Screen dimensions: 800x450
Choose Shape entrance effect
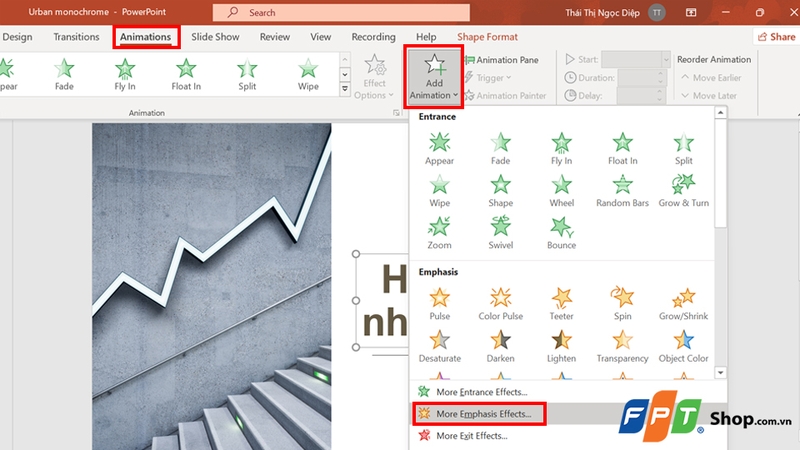coord(501,191)
